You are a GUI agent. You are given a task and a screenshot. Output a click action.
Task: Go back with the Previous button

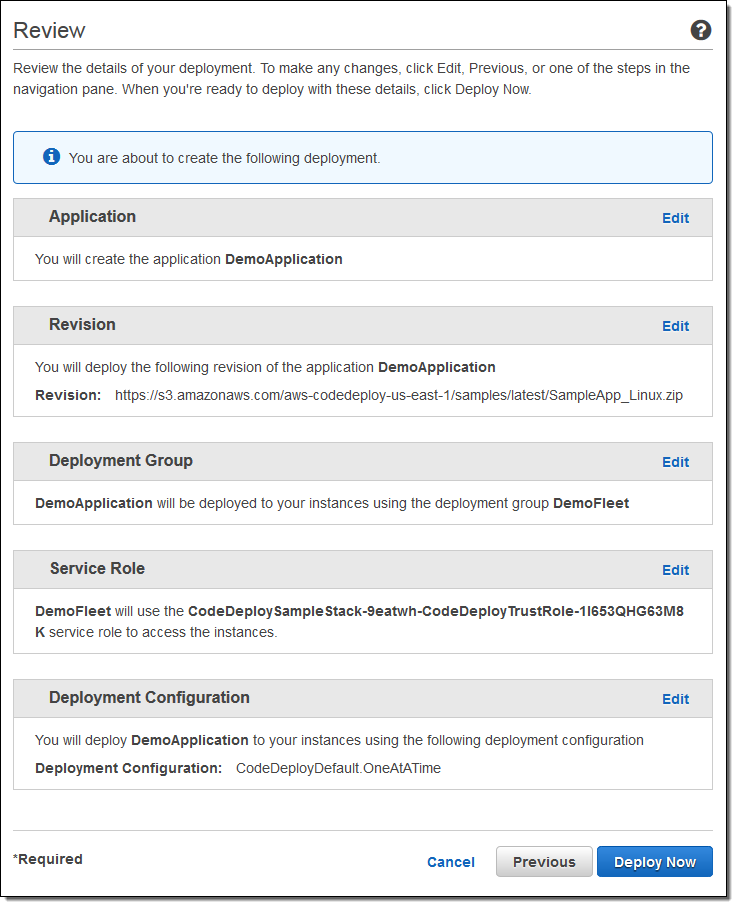(x=544, y=862)
